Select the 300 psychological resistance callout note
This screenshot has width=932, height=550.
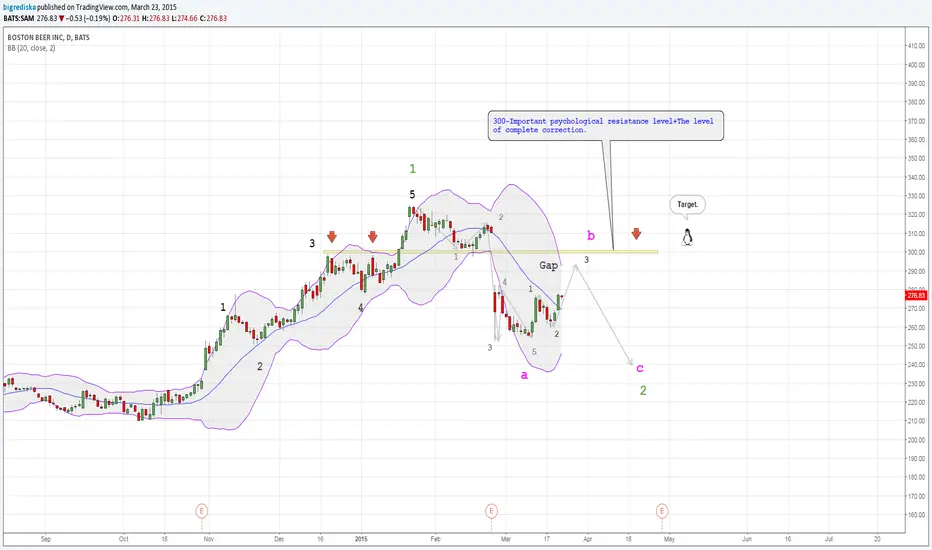(x=606, y=125)
